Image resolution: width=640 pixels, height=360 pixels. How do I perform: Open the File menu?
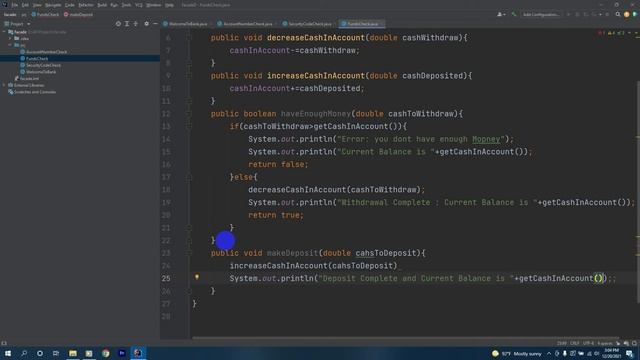tap(15, 5)
